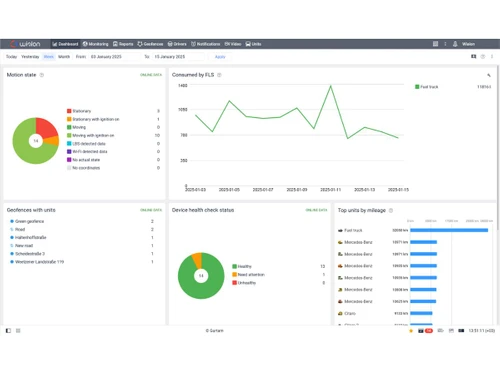Select the Yesterday period
This screenshot has width=500, height=375.
30,57
